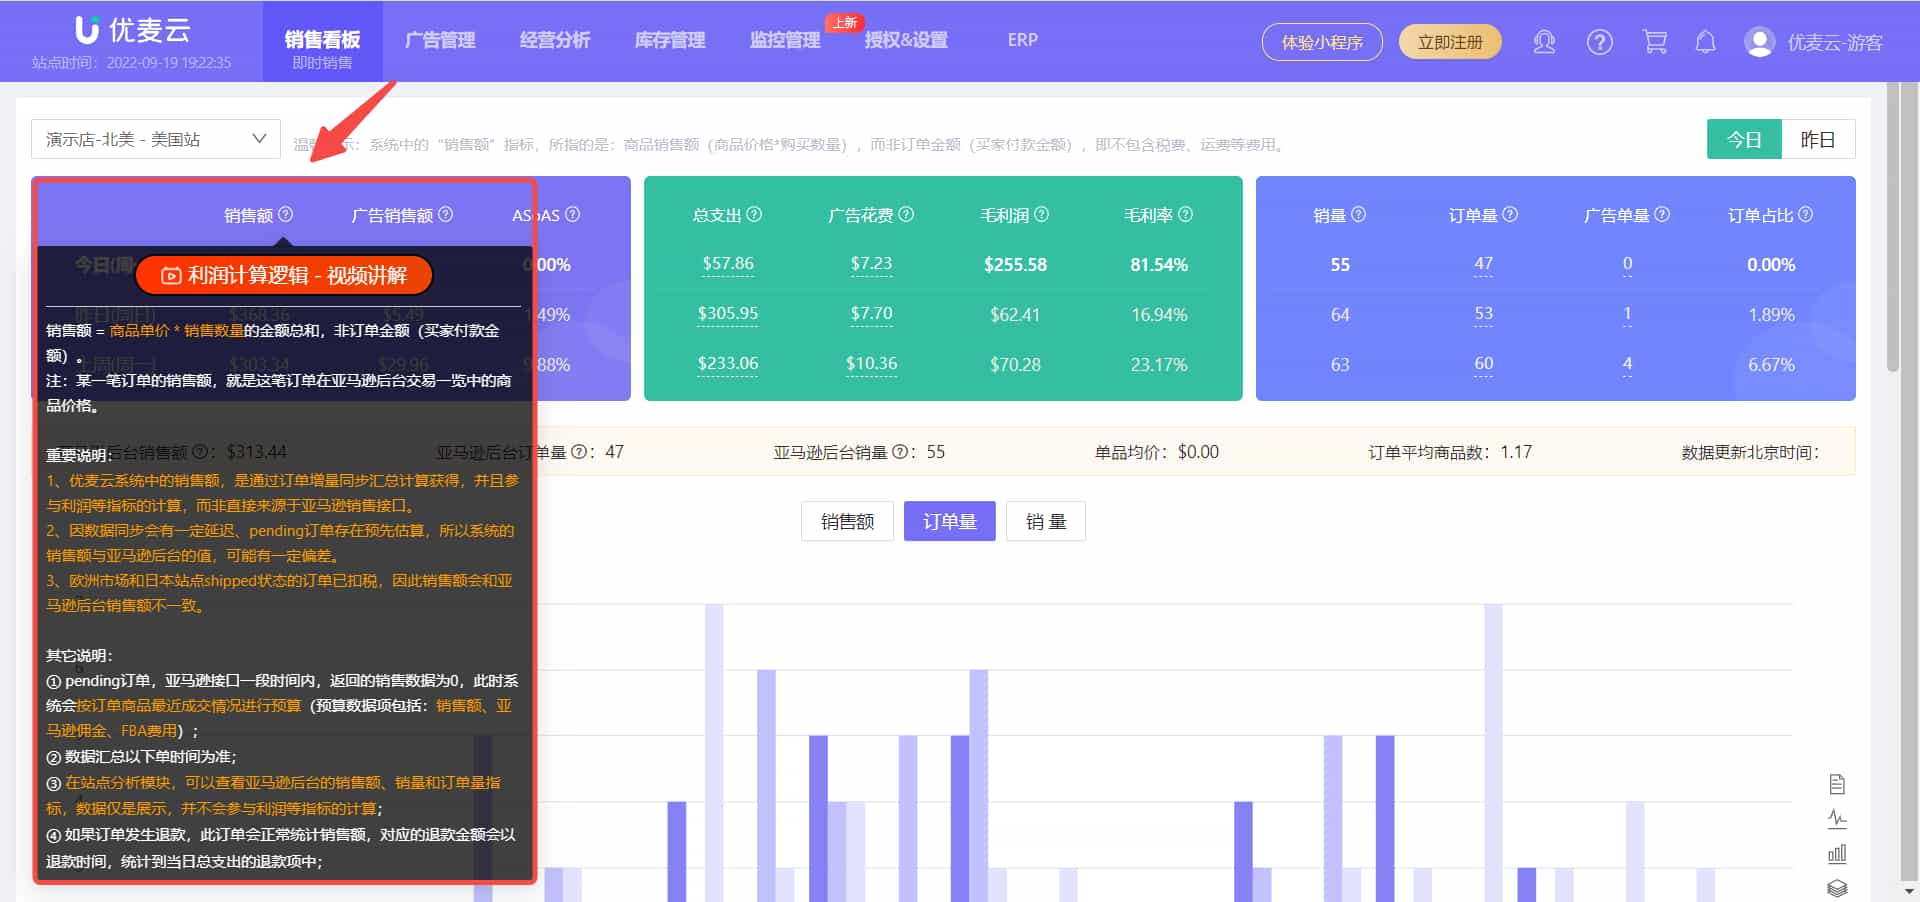1920x902 pixels.
Task: Switch chart to line view icon
Action: point(1837,819)
